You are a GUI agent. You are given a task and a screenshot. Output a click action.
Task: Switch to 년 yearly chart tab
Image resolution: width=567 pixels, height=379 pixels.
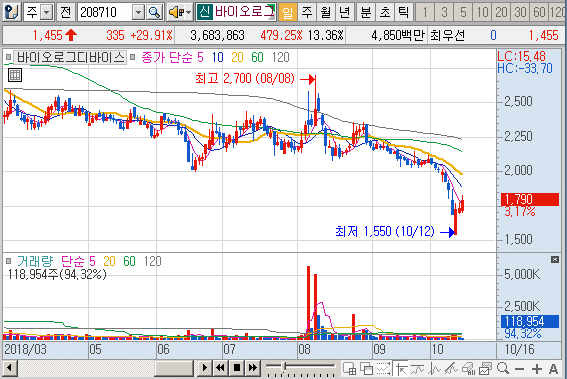coord(344,12)
